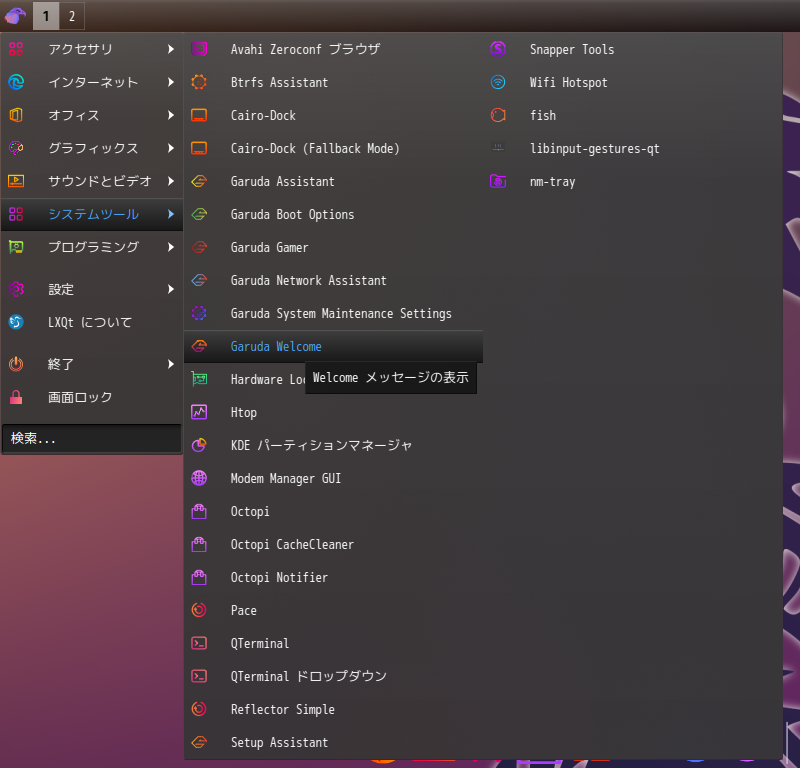
Task: Expand the プログラミング submenu arrow
Action: [171, 247]
